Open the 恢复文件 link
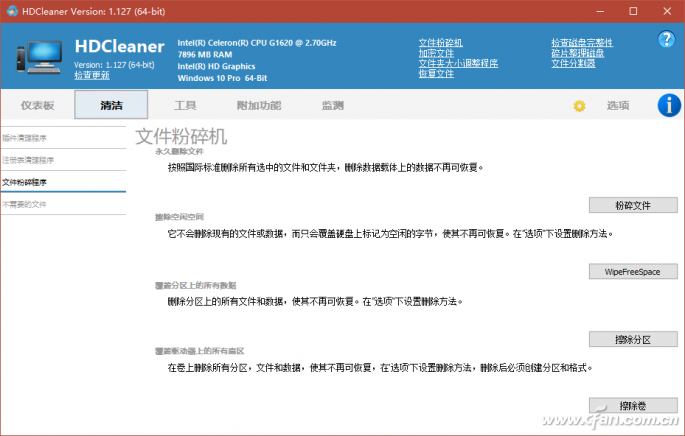This screenshot has width=685, height=436. coord(436,73)
